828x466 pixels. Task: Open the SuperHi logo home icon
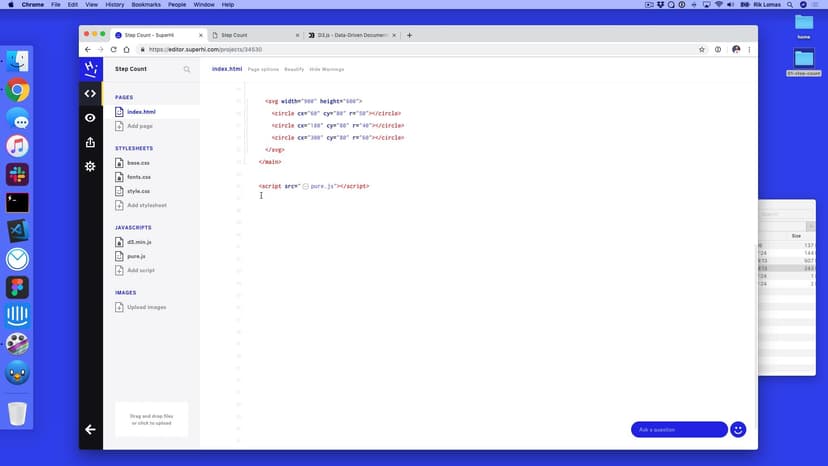point(90,69)
